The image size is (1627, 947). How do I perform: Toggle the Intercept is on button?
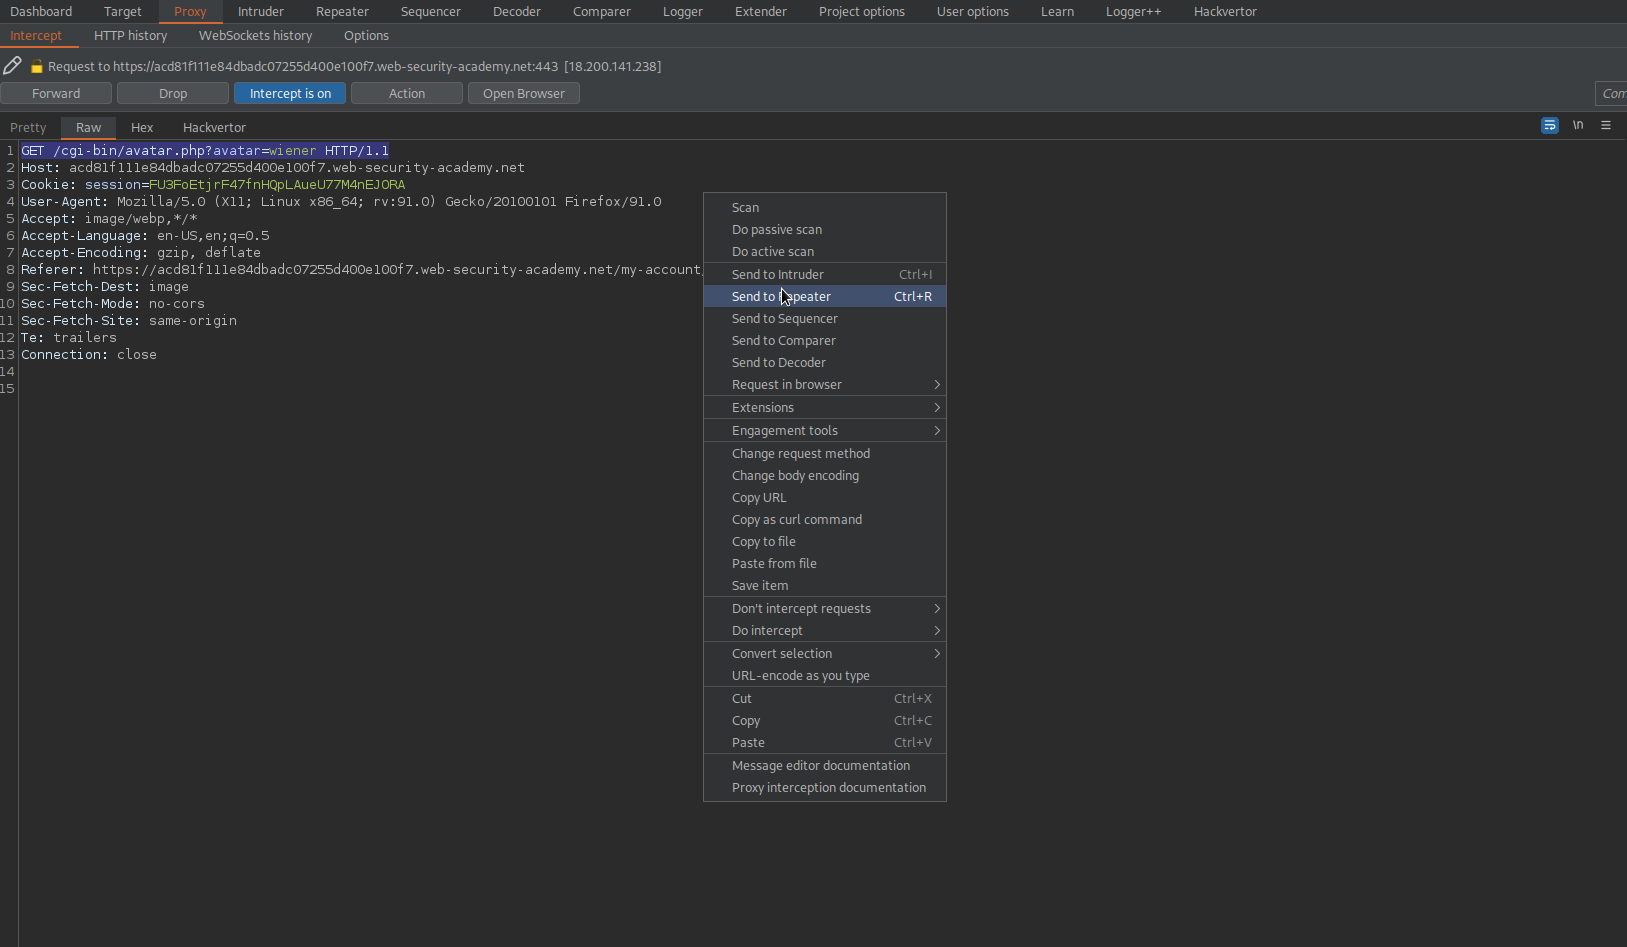click(290, 93)
